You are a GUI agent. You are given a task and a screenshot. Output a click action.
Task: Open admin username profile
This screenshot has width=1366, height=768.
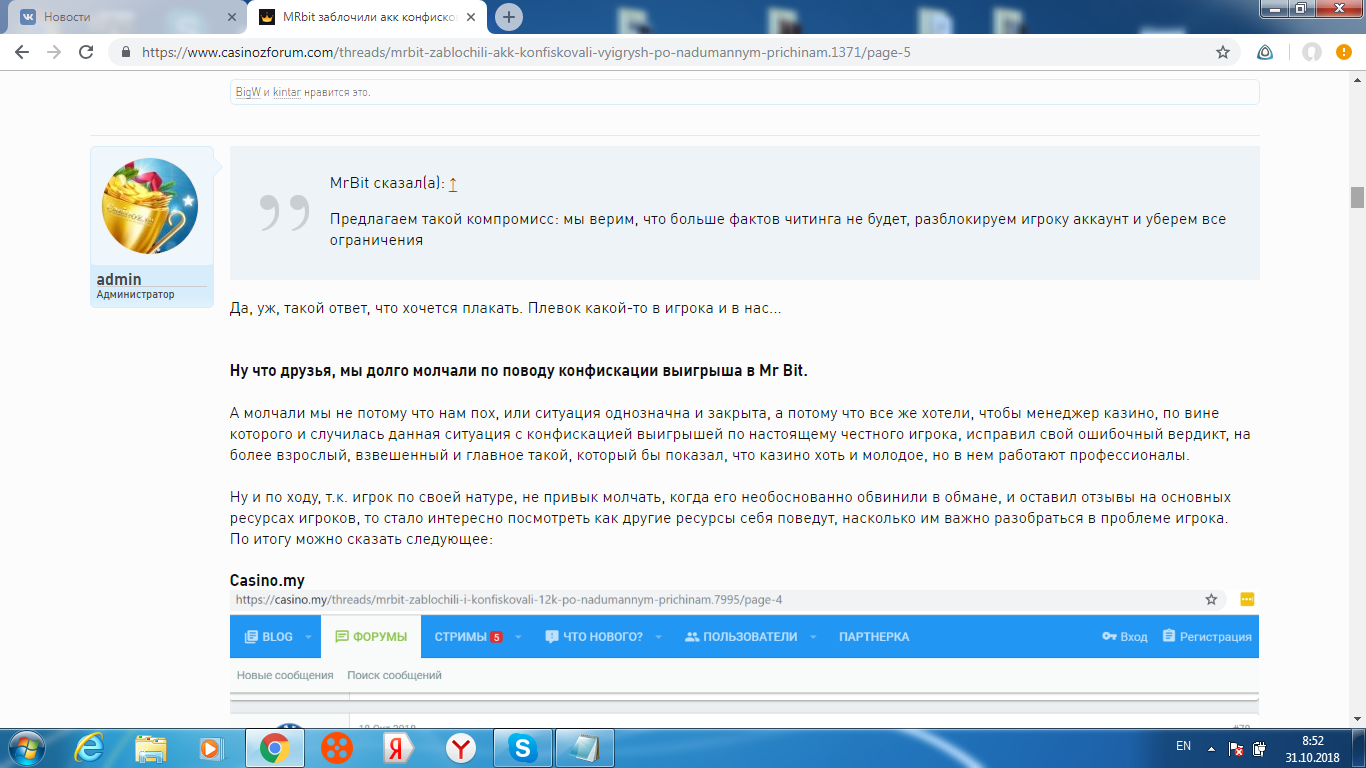[x=119, y=279]
